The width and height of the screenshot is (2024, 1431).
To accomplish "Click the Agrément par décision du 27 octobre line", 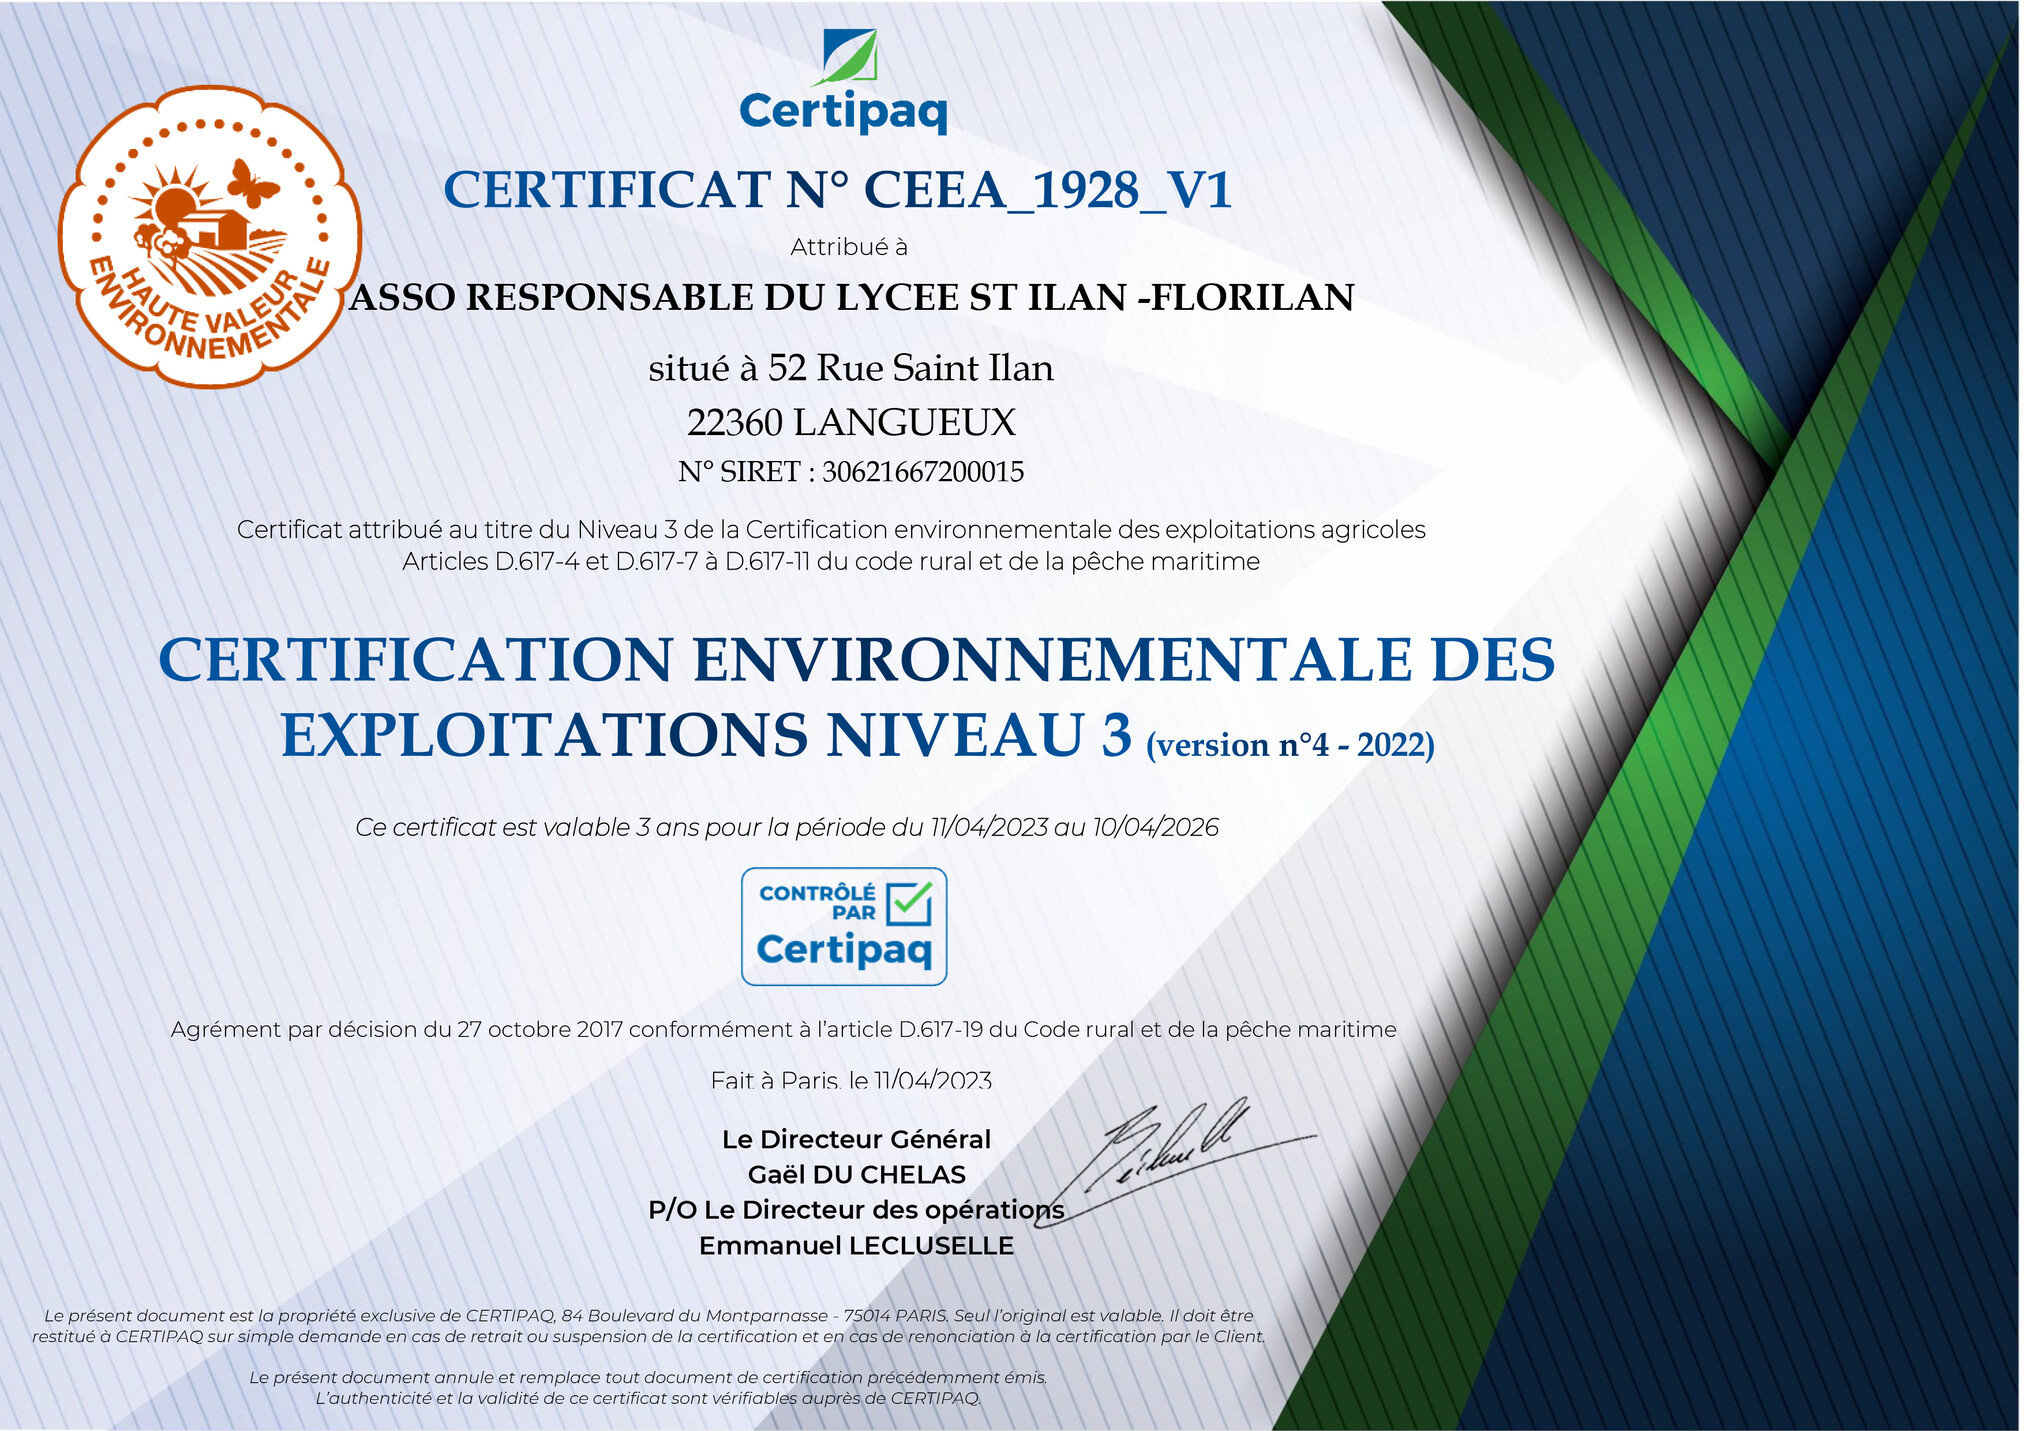I will [783, 1029].
